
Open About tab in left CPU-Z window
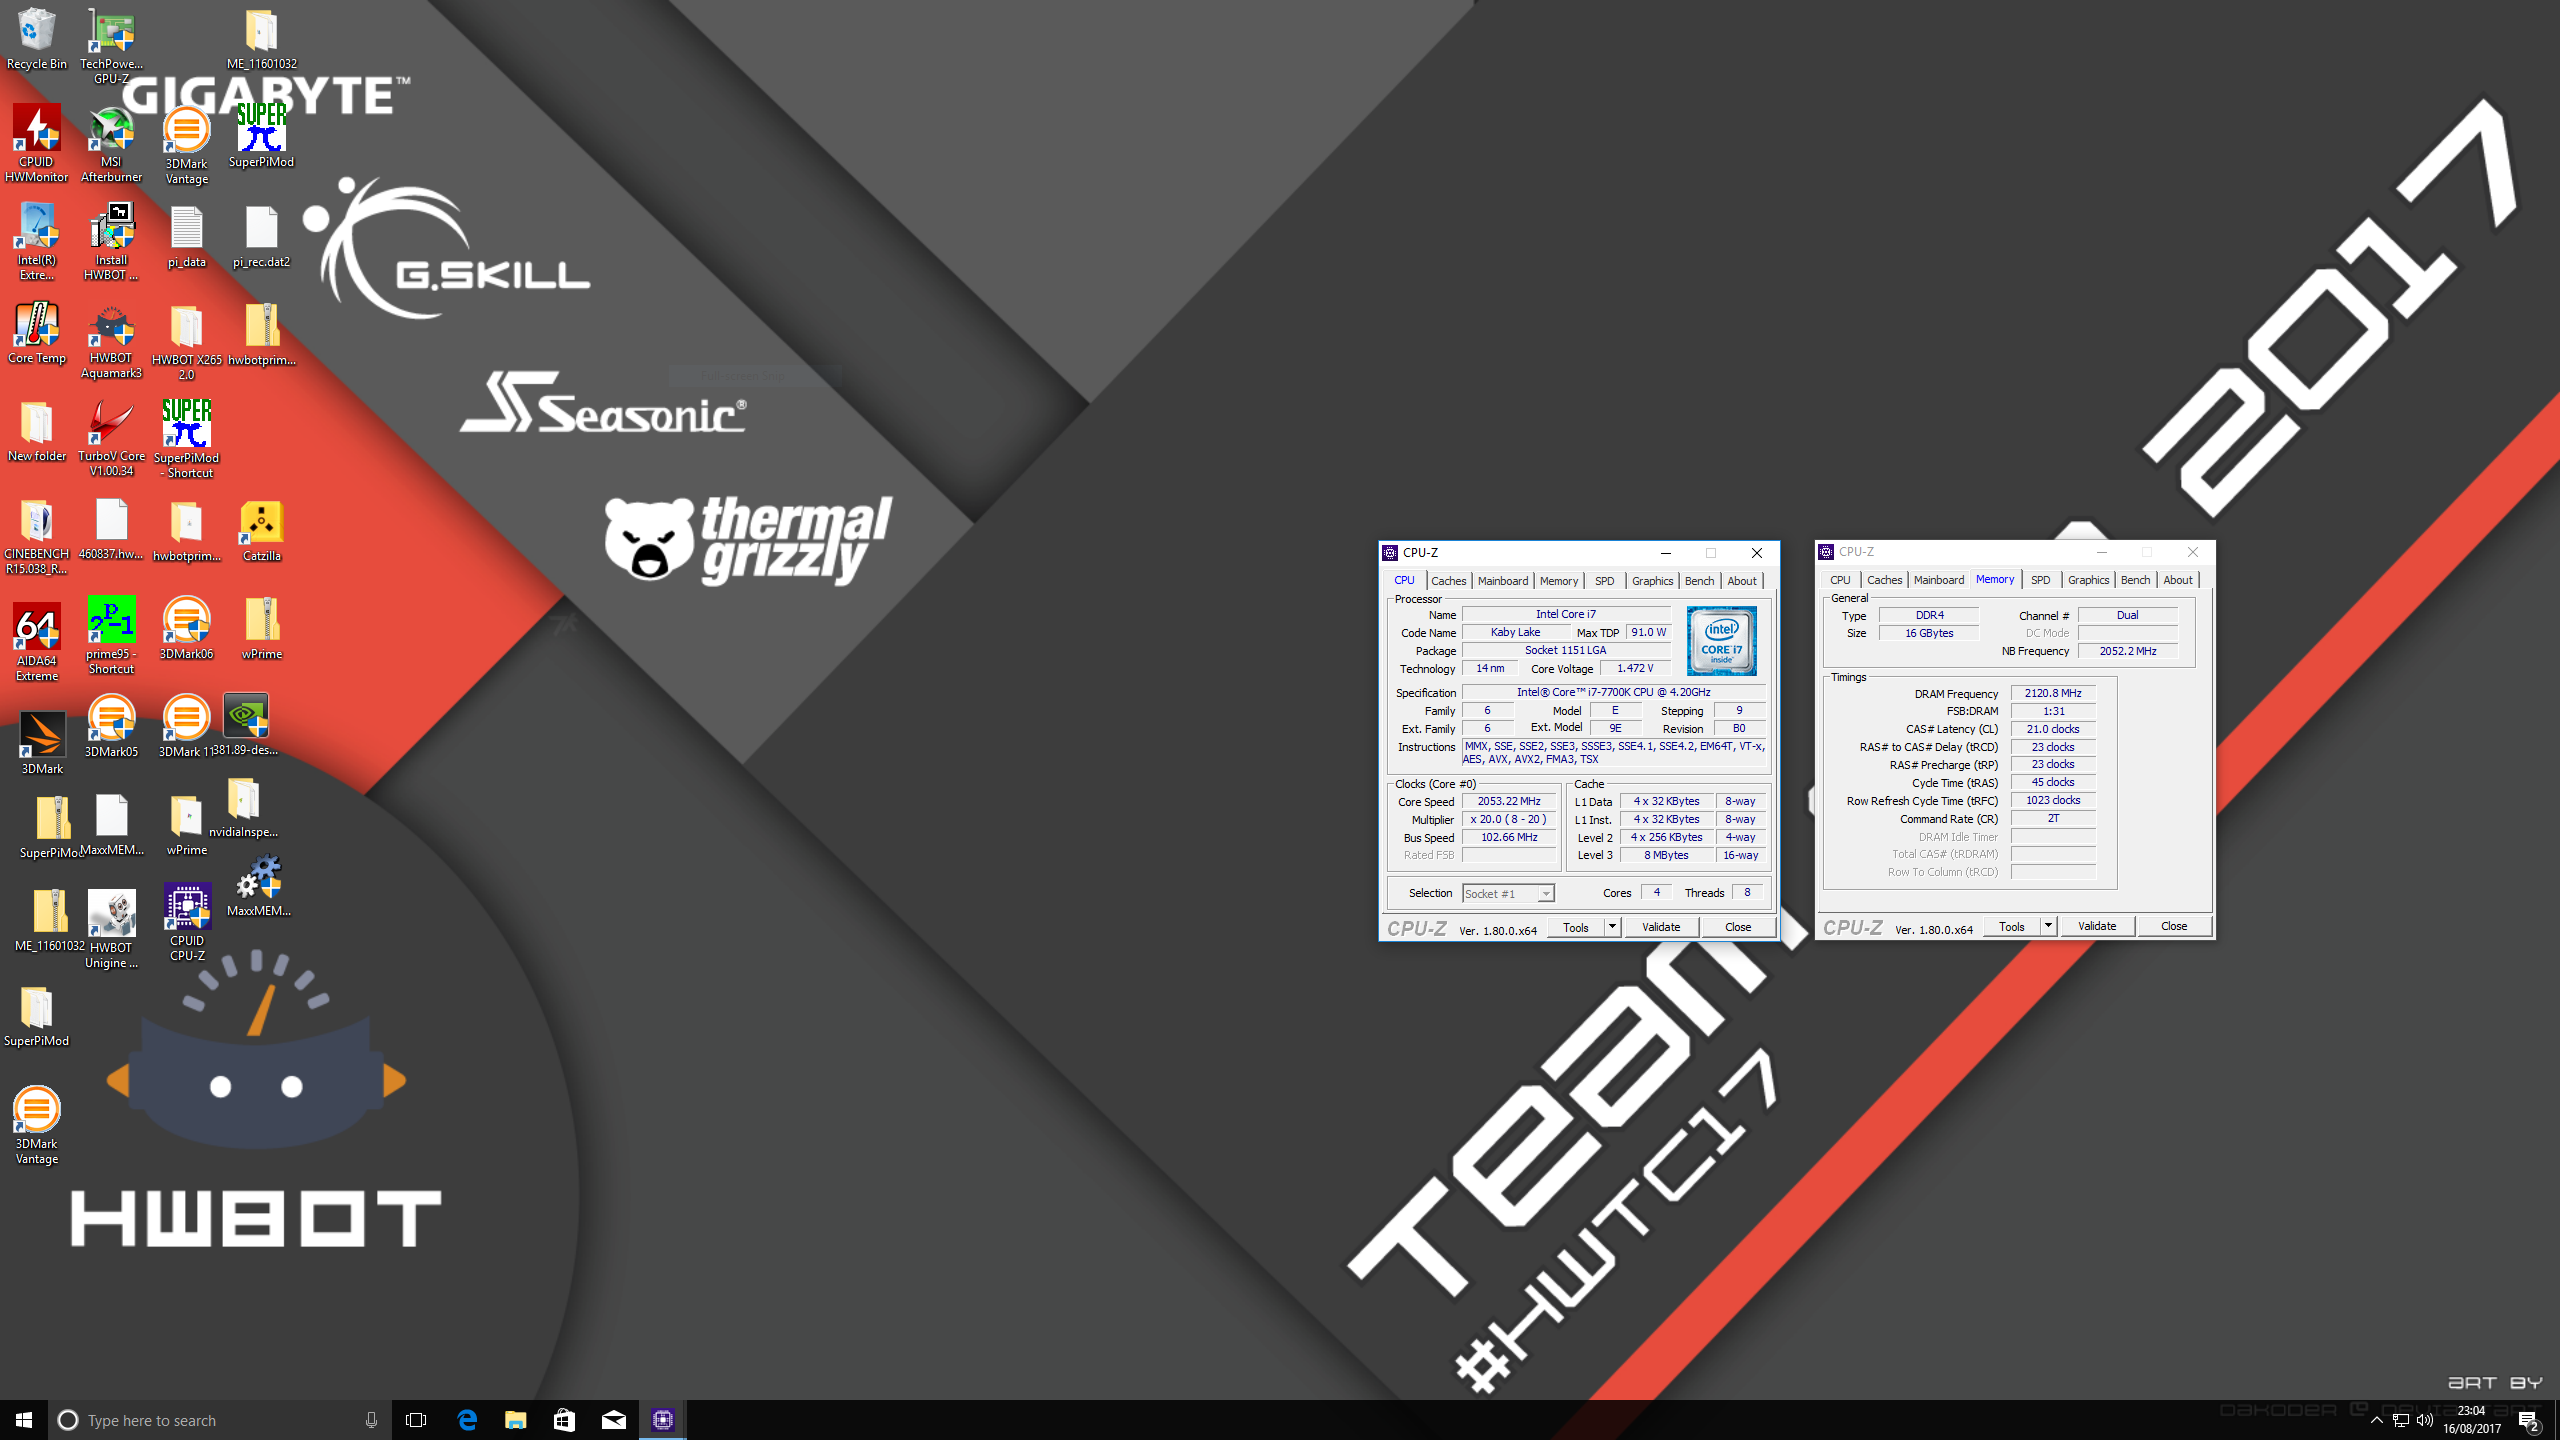pyautogui.click(x=1741, y=581)
